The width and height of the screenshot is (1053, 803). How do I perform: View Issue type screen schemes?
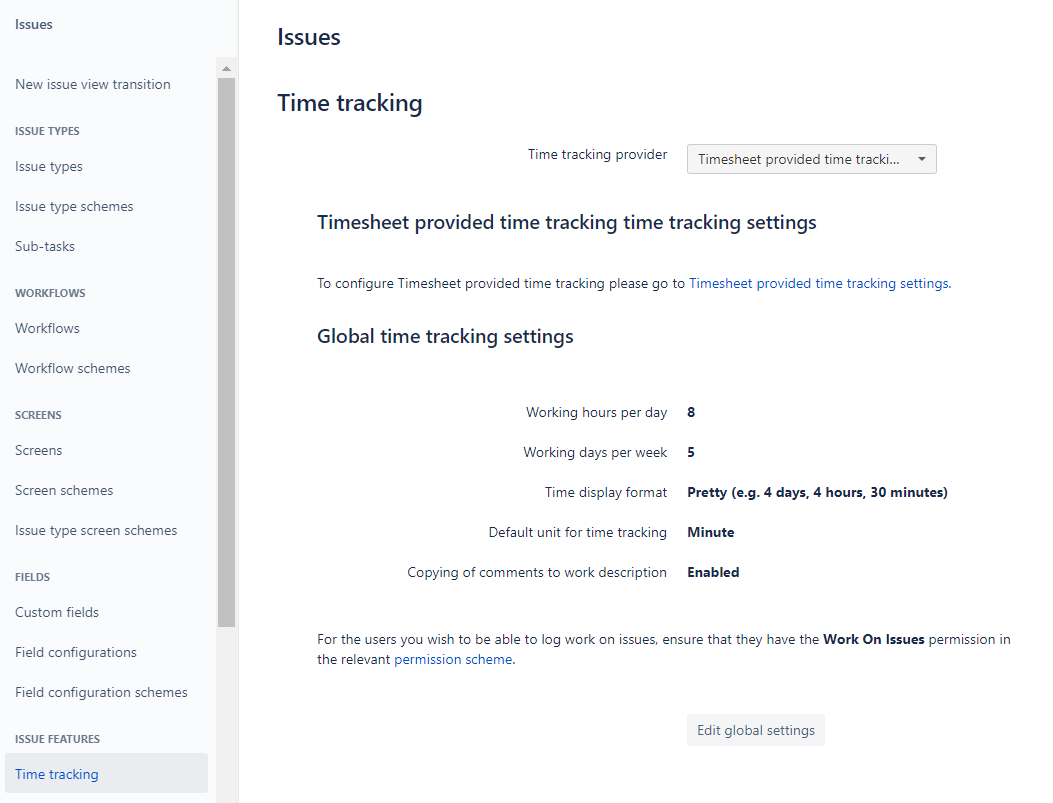point(95,530)
